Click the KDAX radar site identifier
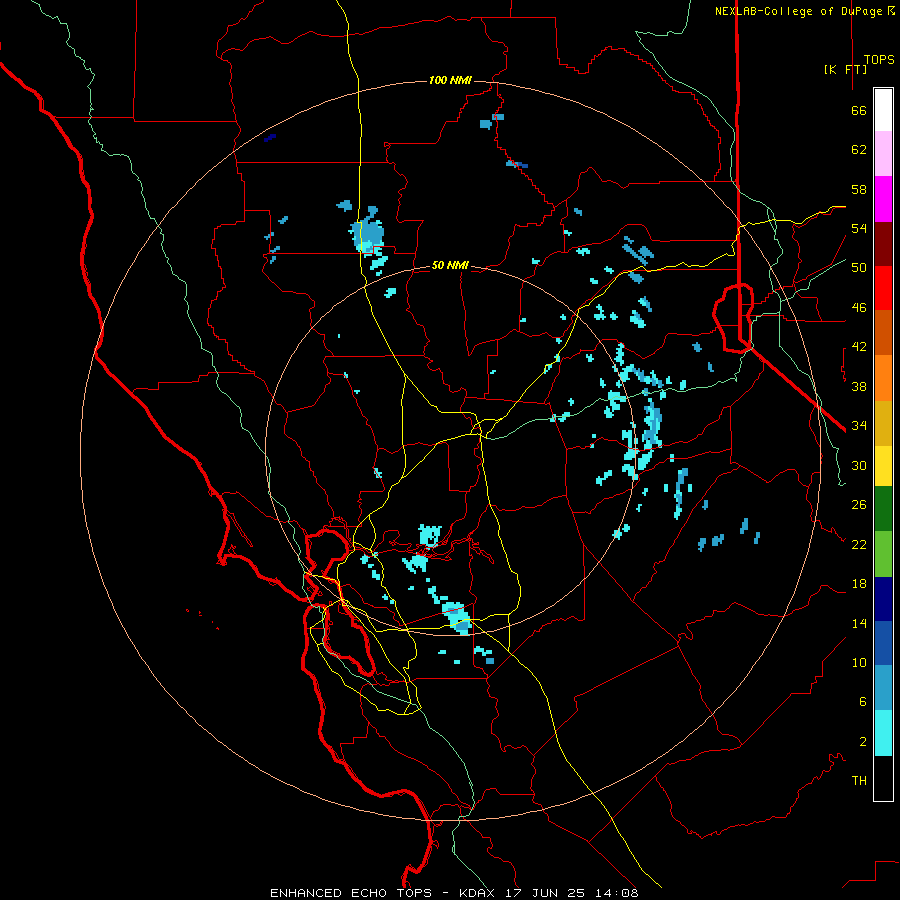Screen dimensions: 900x900 tap(478, 893)
